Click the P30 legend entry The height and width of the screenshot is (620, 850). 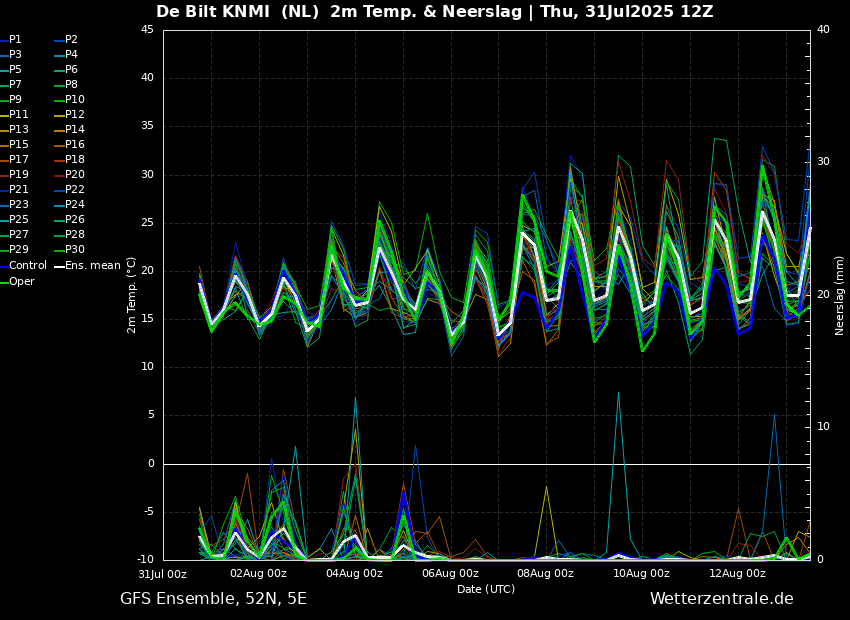click(75, 250)
